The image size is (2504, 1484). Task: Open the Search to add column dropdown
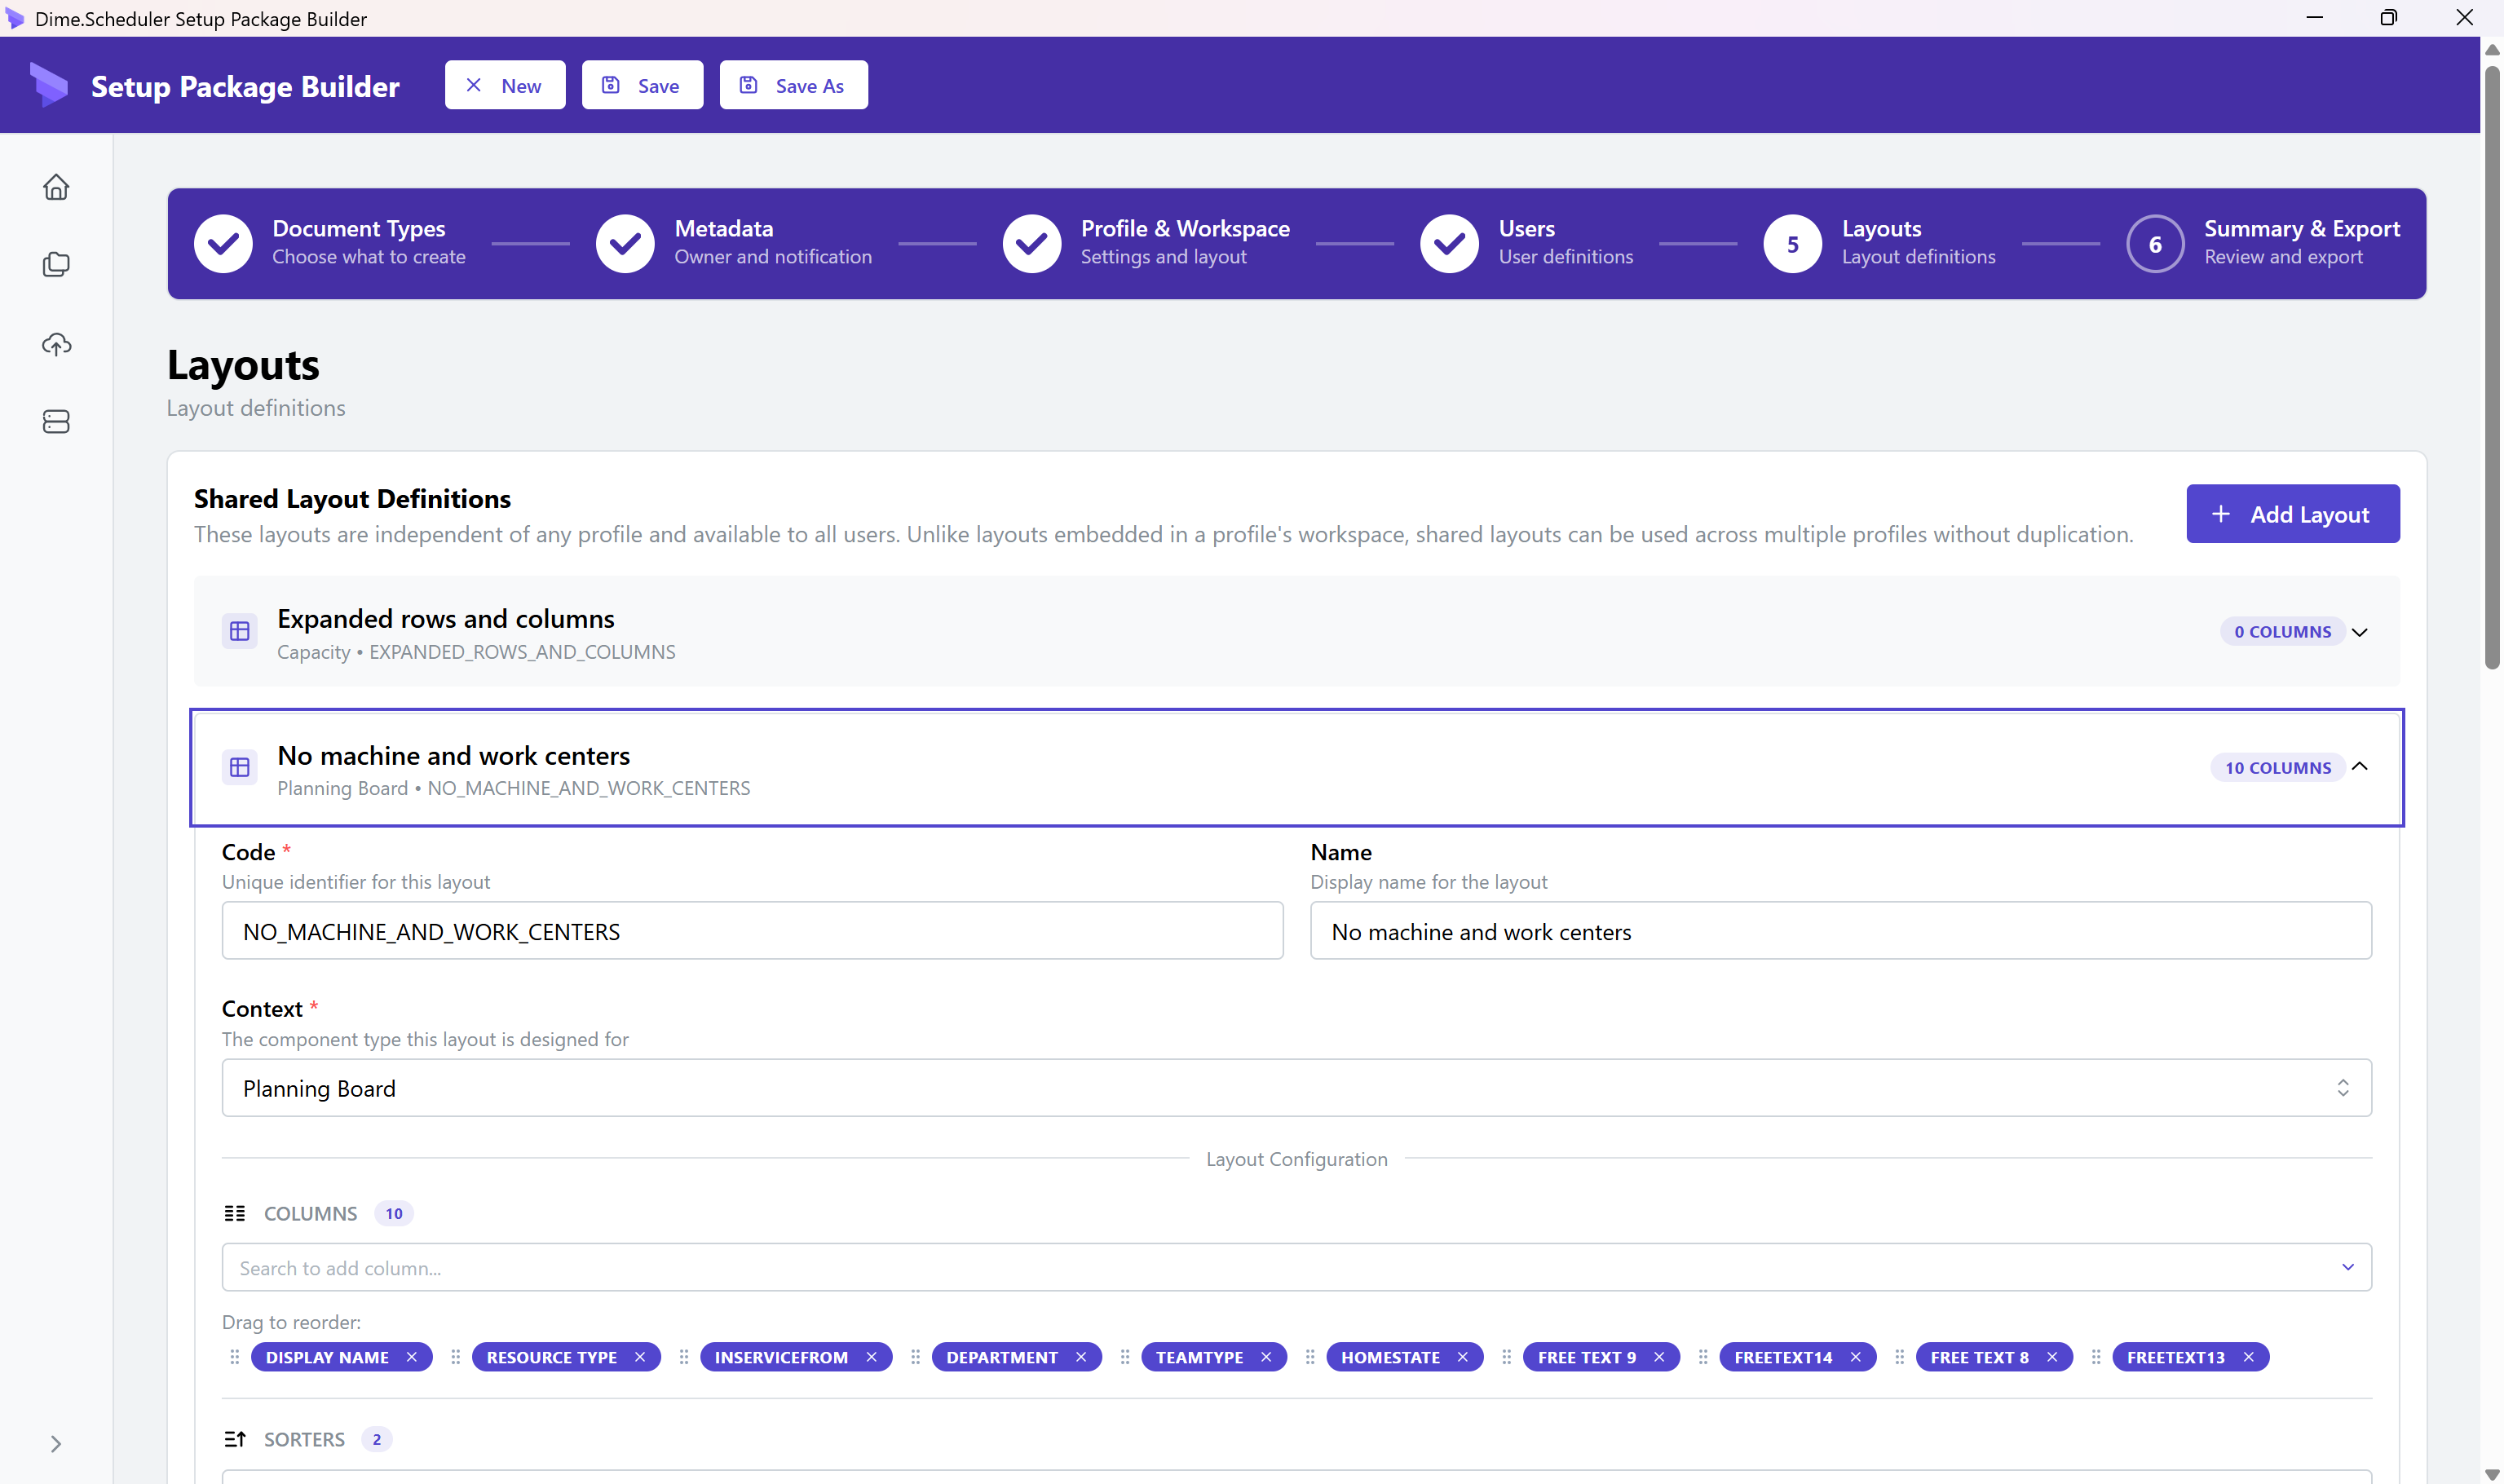[x=1296, y=1267]
